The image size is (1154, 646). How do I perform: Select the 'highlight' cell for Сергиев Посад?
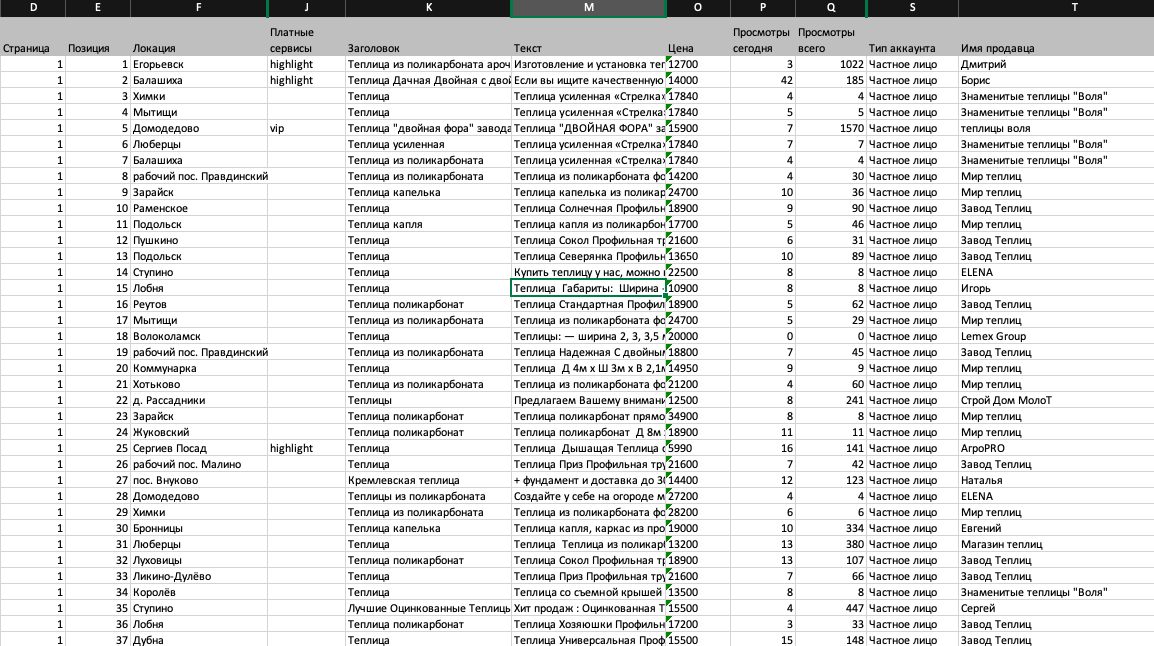pos(306,448)
